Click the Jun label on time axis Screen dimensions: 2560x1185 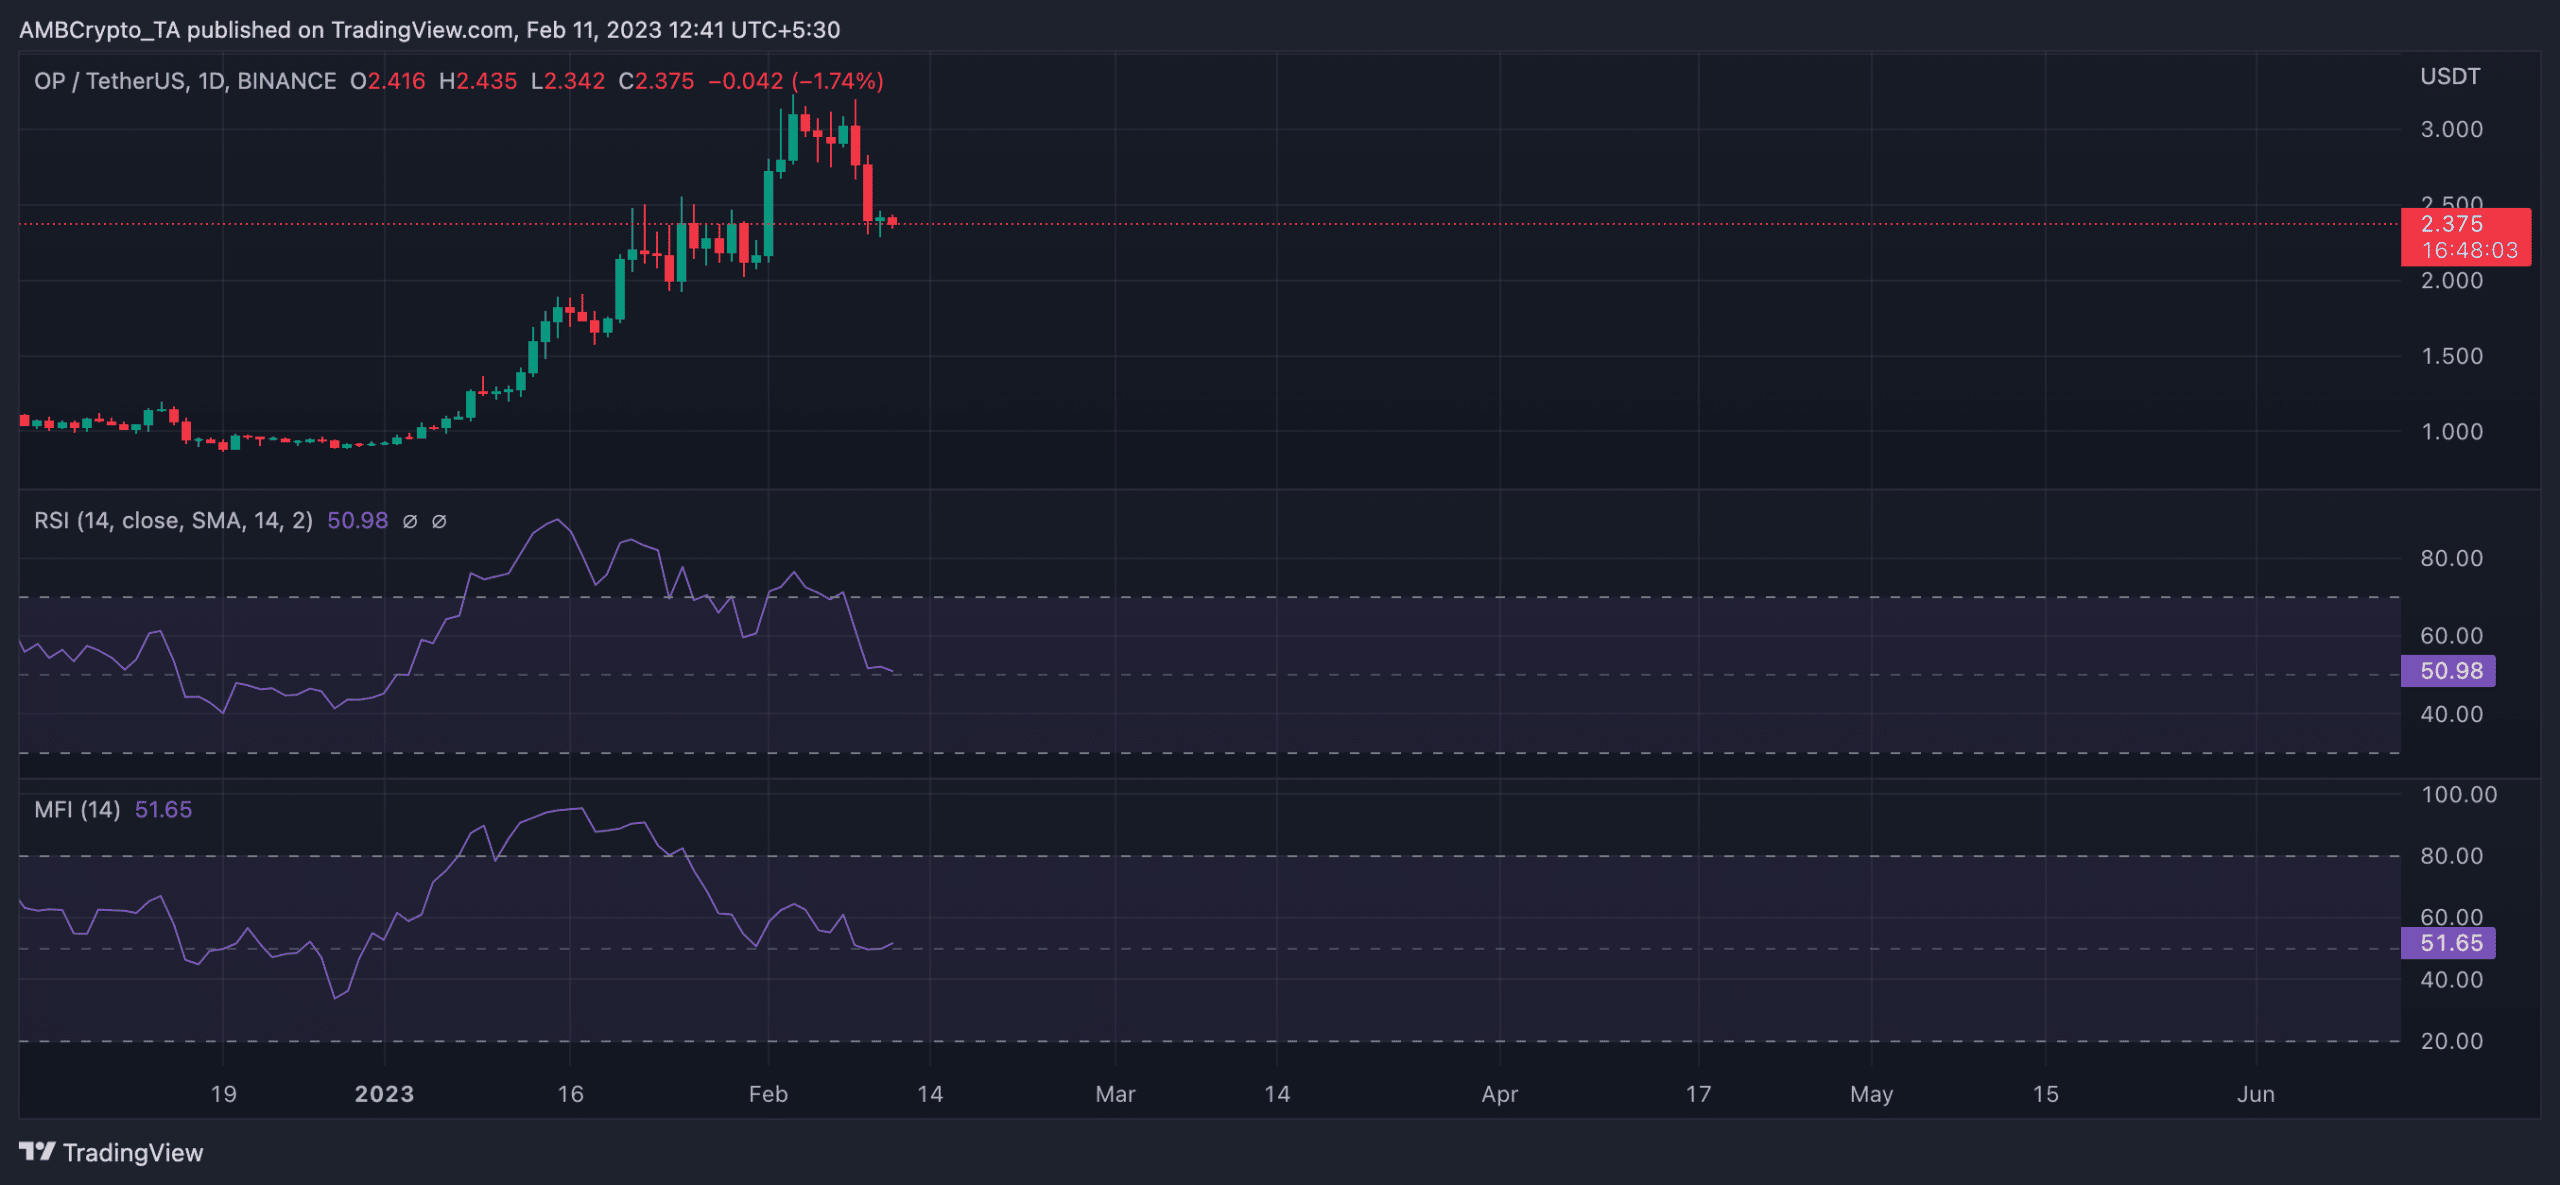(x=2255, y=1094)
